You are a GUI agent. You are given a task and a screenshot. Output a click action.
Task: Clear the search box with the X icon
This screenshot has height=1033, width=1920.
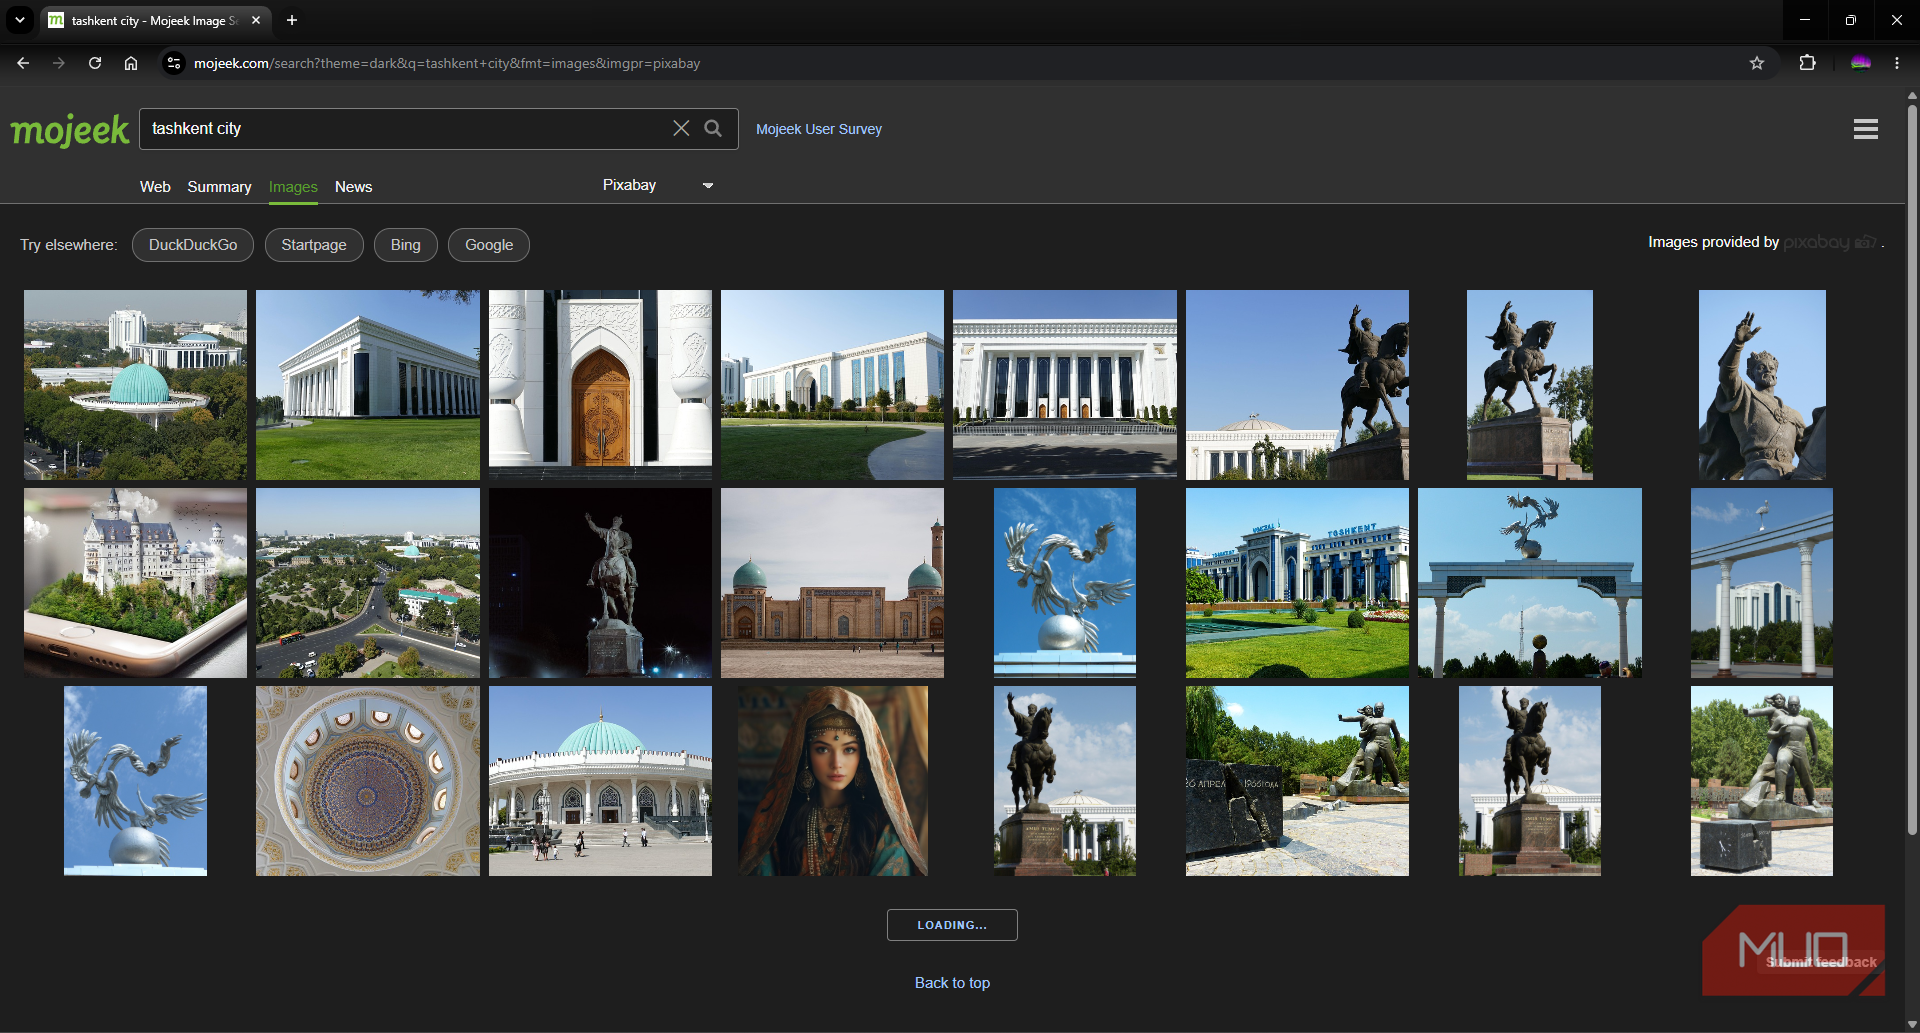(x=681, y=128)
